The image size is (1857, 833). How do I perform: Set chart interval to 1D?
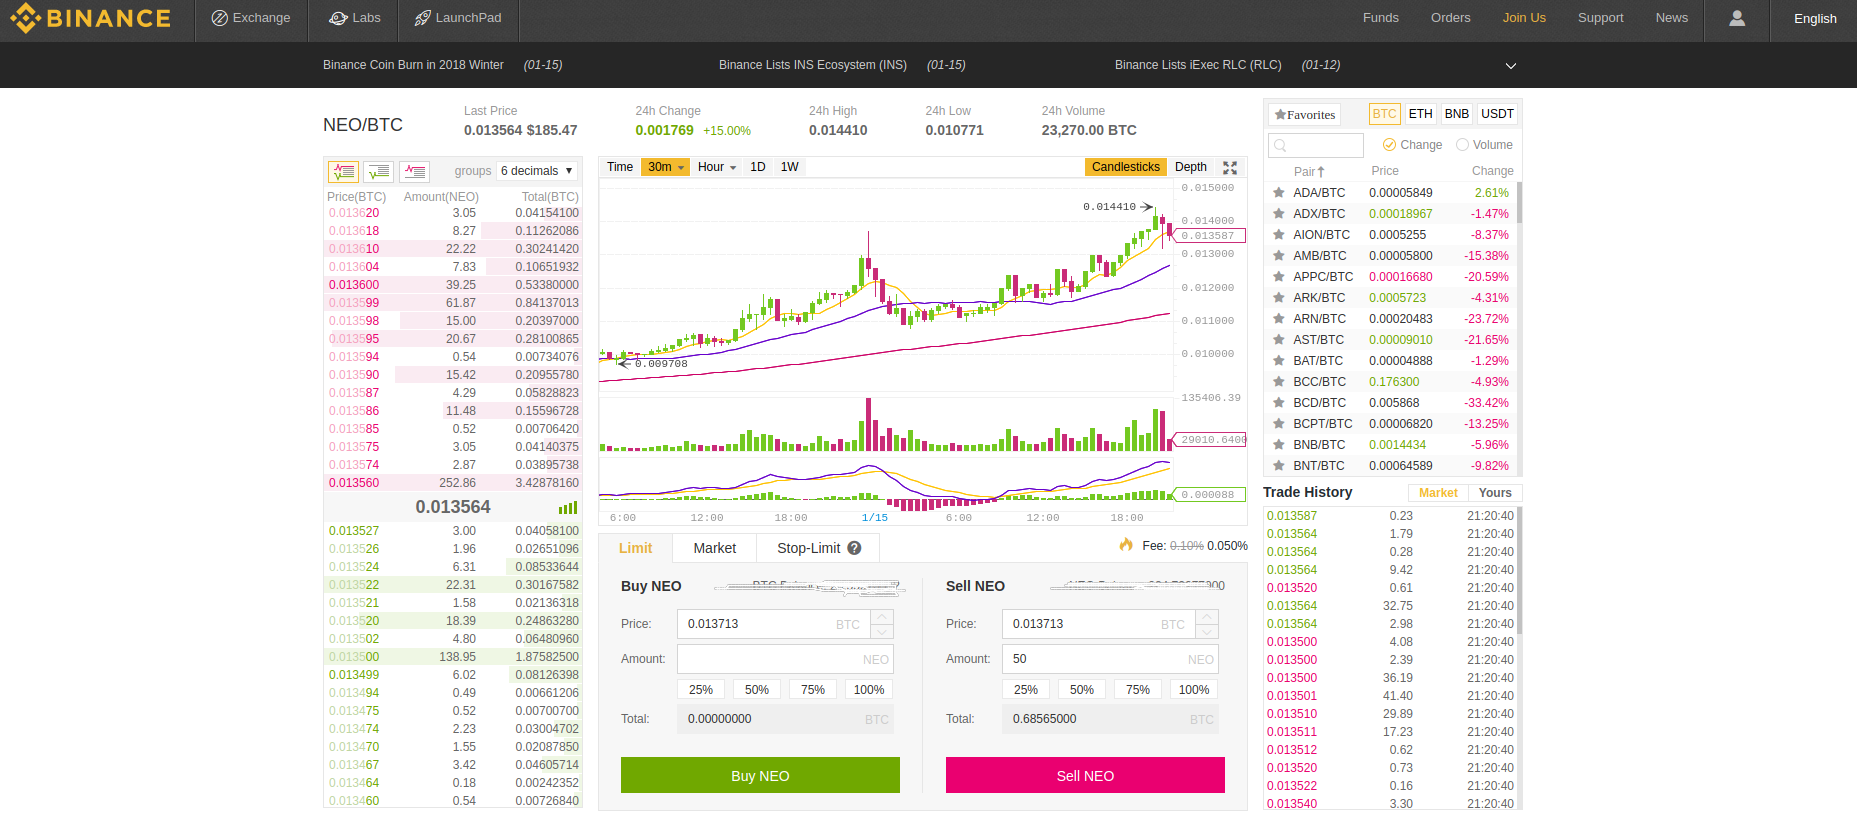(758, 167)
